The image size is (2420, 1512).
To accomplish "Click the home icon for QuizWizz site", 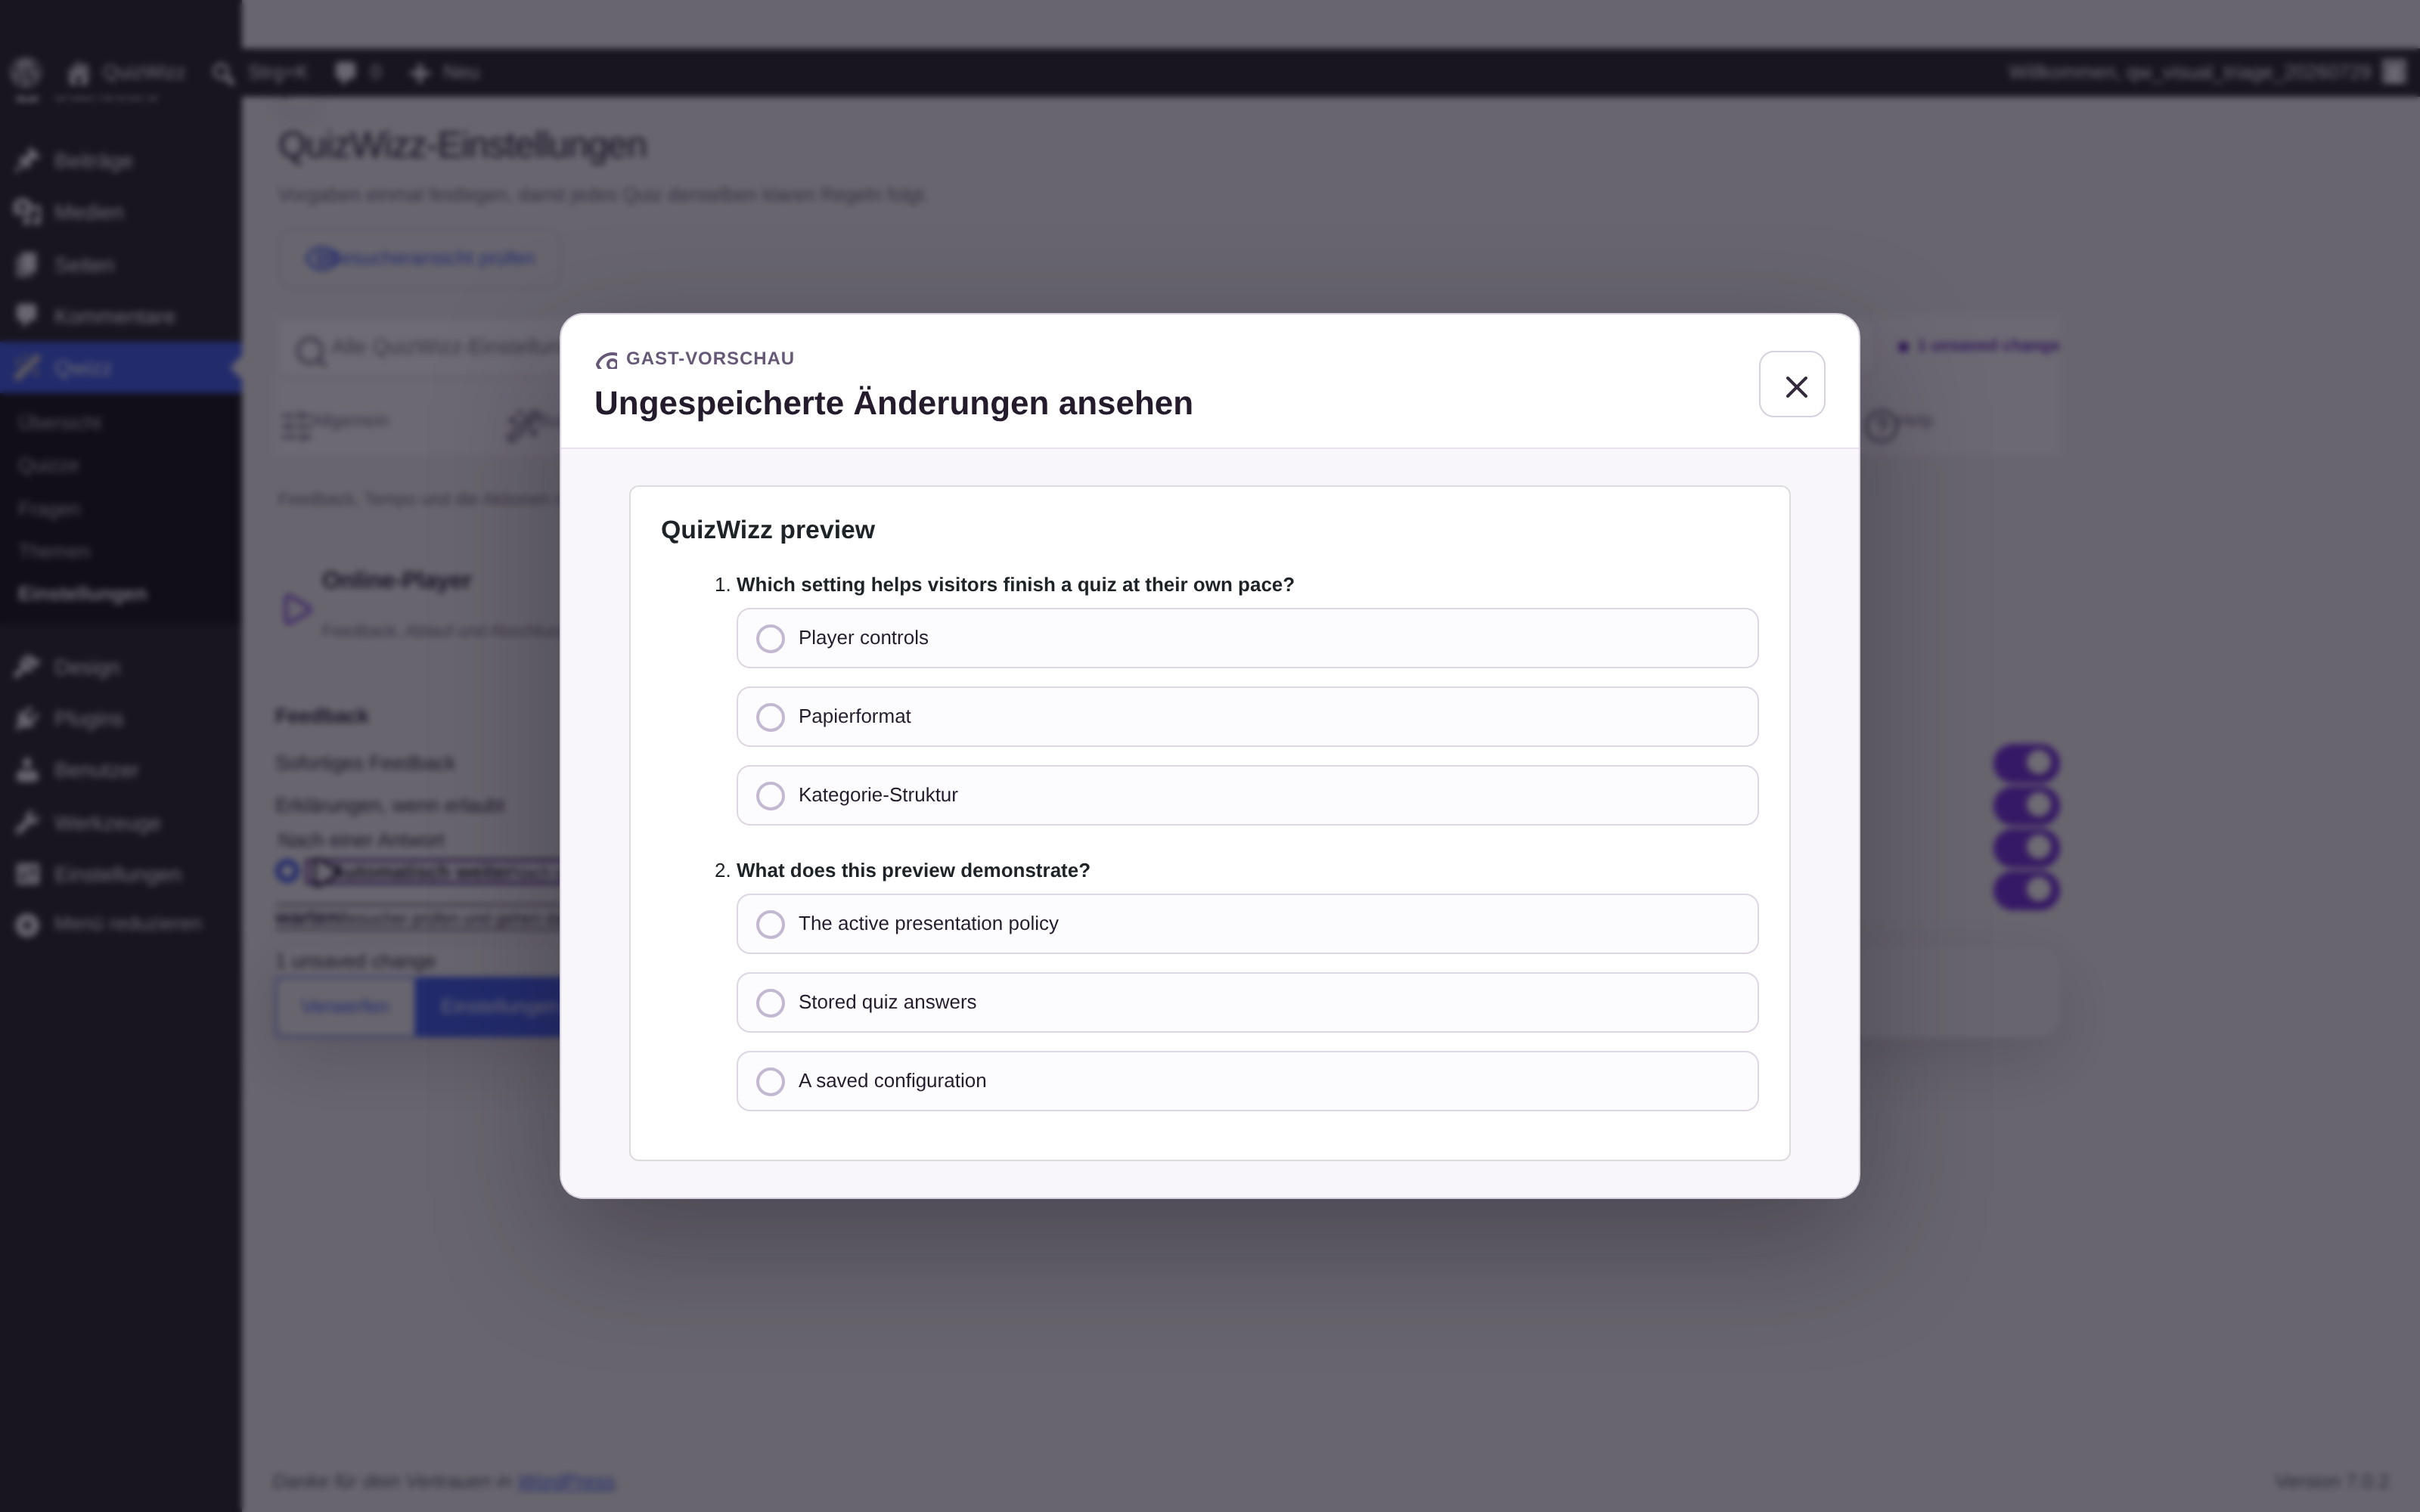I will click(x=78, y=73).
